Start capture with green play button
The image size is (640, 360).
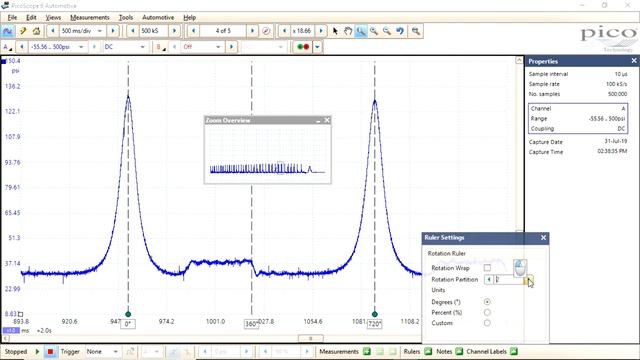click(x=37, y=351)
